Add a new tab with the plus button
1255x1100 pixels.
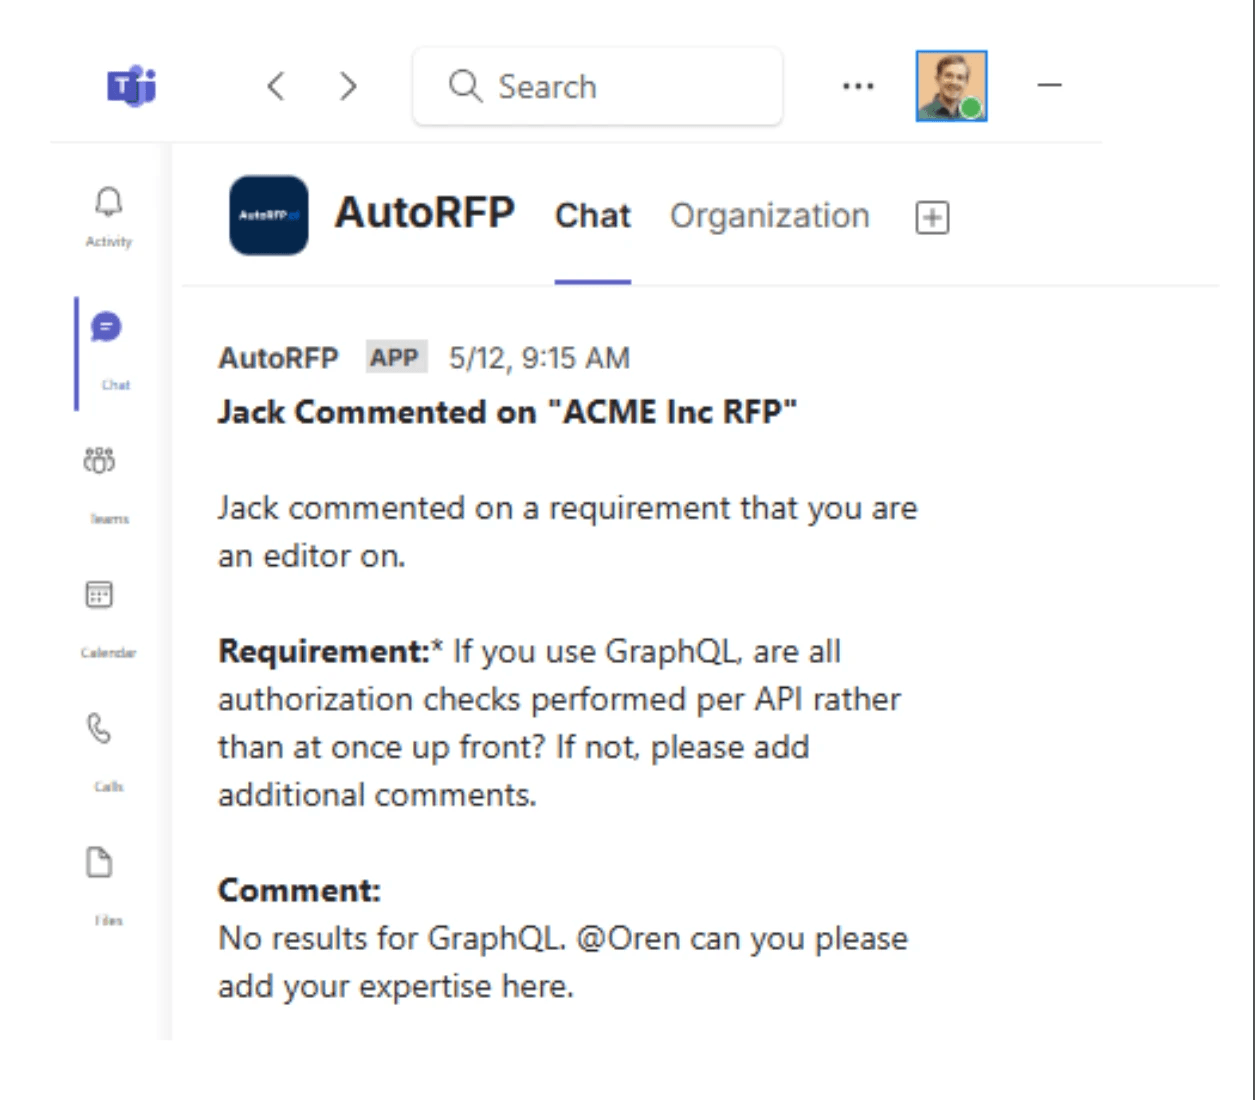click(x=931, y=217)
